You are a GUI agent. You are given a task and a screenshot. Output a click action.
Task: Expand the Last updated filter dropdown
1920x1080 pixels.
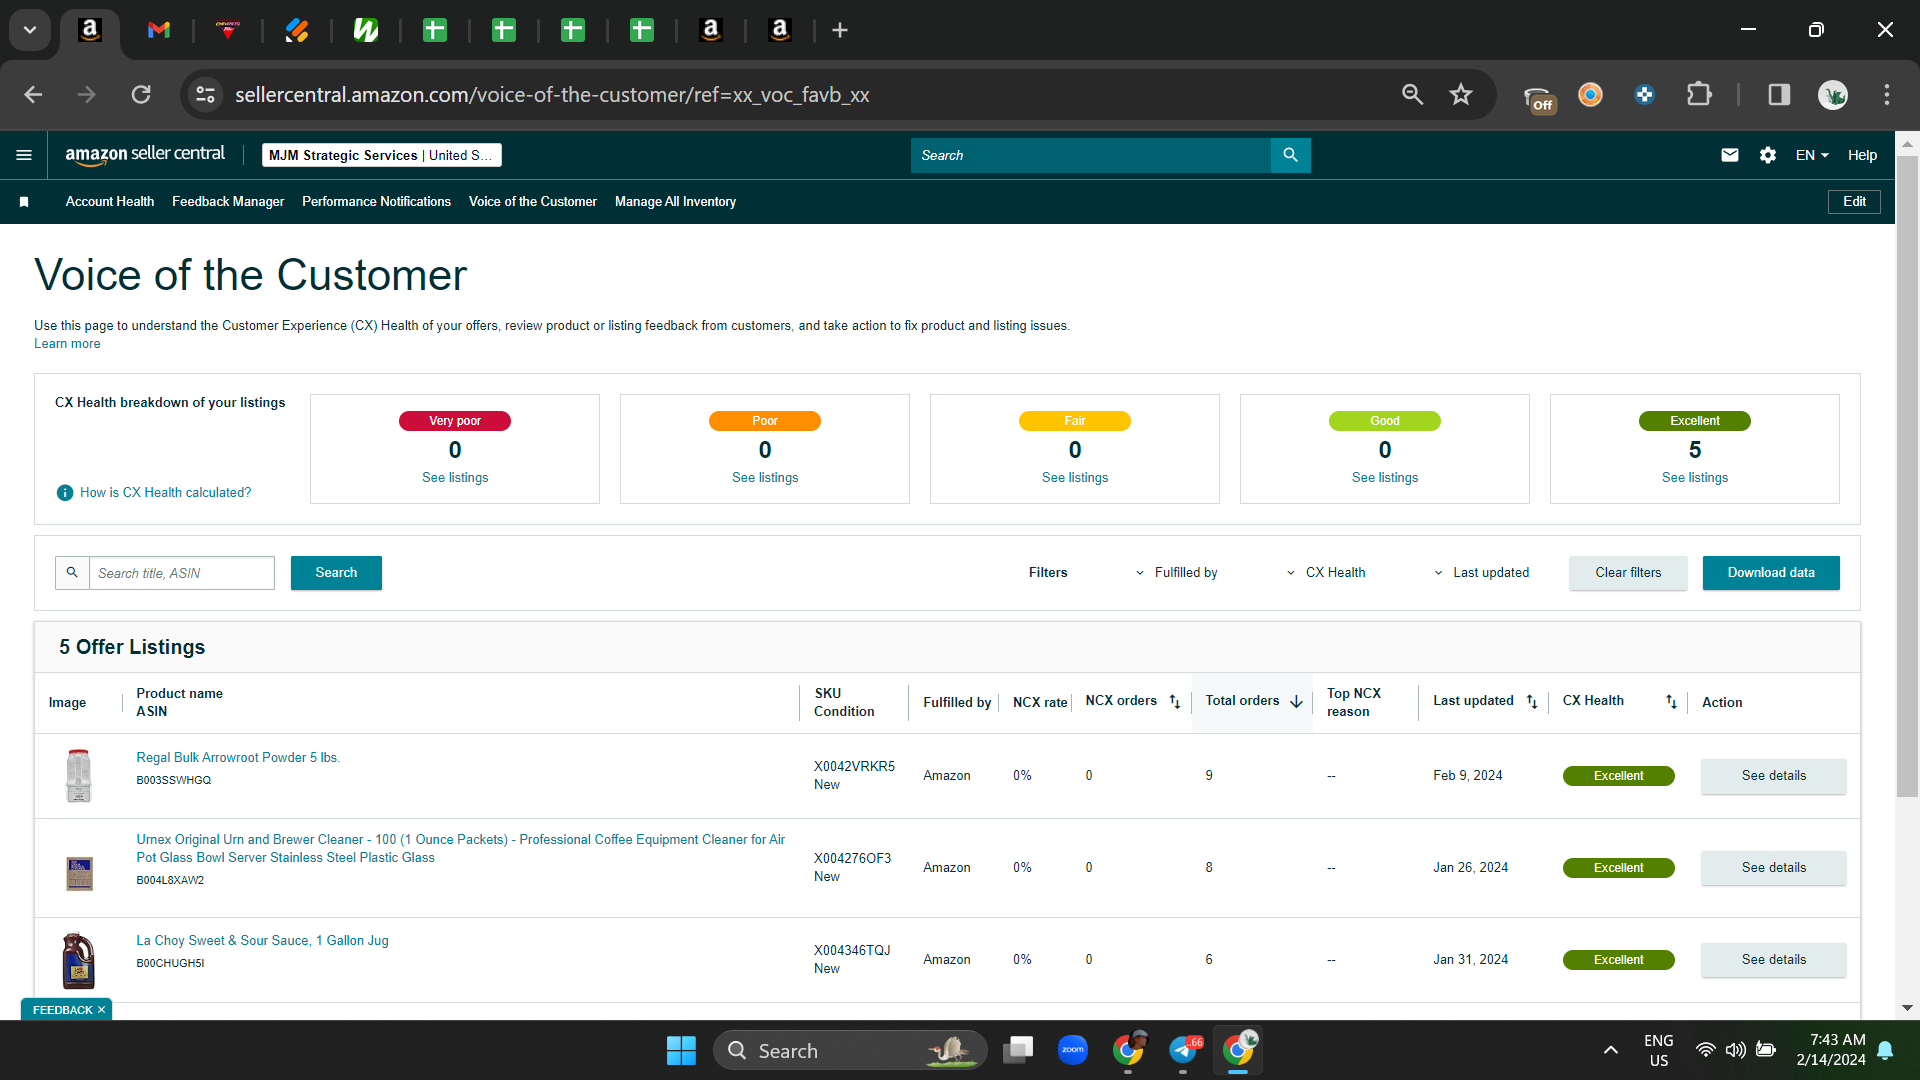click(x=1481, y=573)
